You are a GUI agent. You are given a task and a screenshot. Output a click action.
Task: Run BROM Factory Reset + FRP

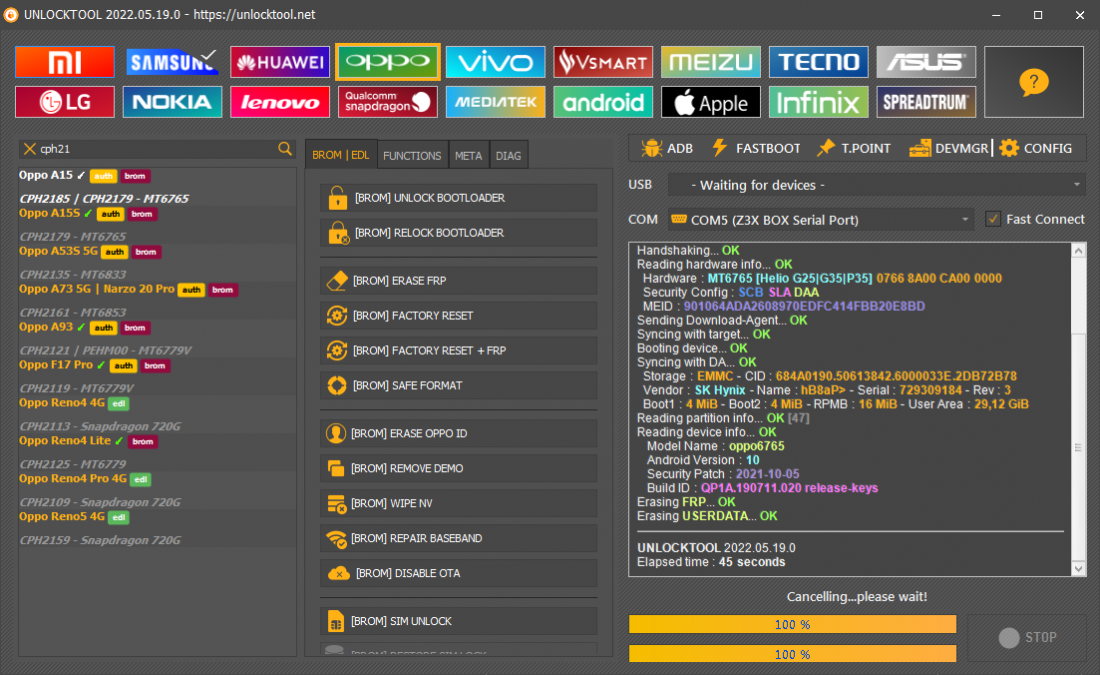coord(459,351)
